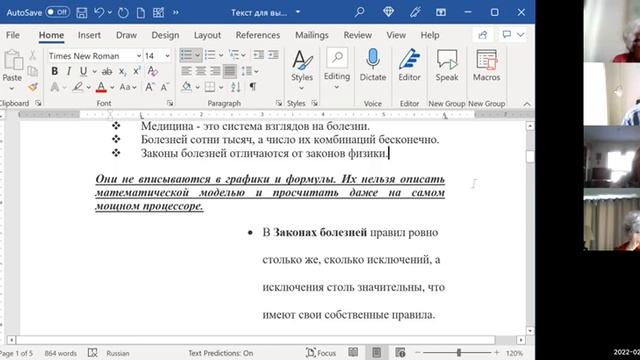Image resolution: width=640 pixels, height=360 pixels.
Task: Open the Editor pane
Action: [409, 66]
